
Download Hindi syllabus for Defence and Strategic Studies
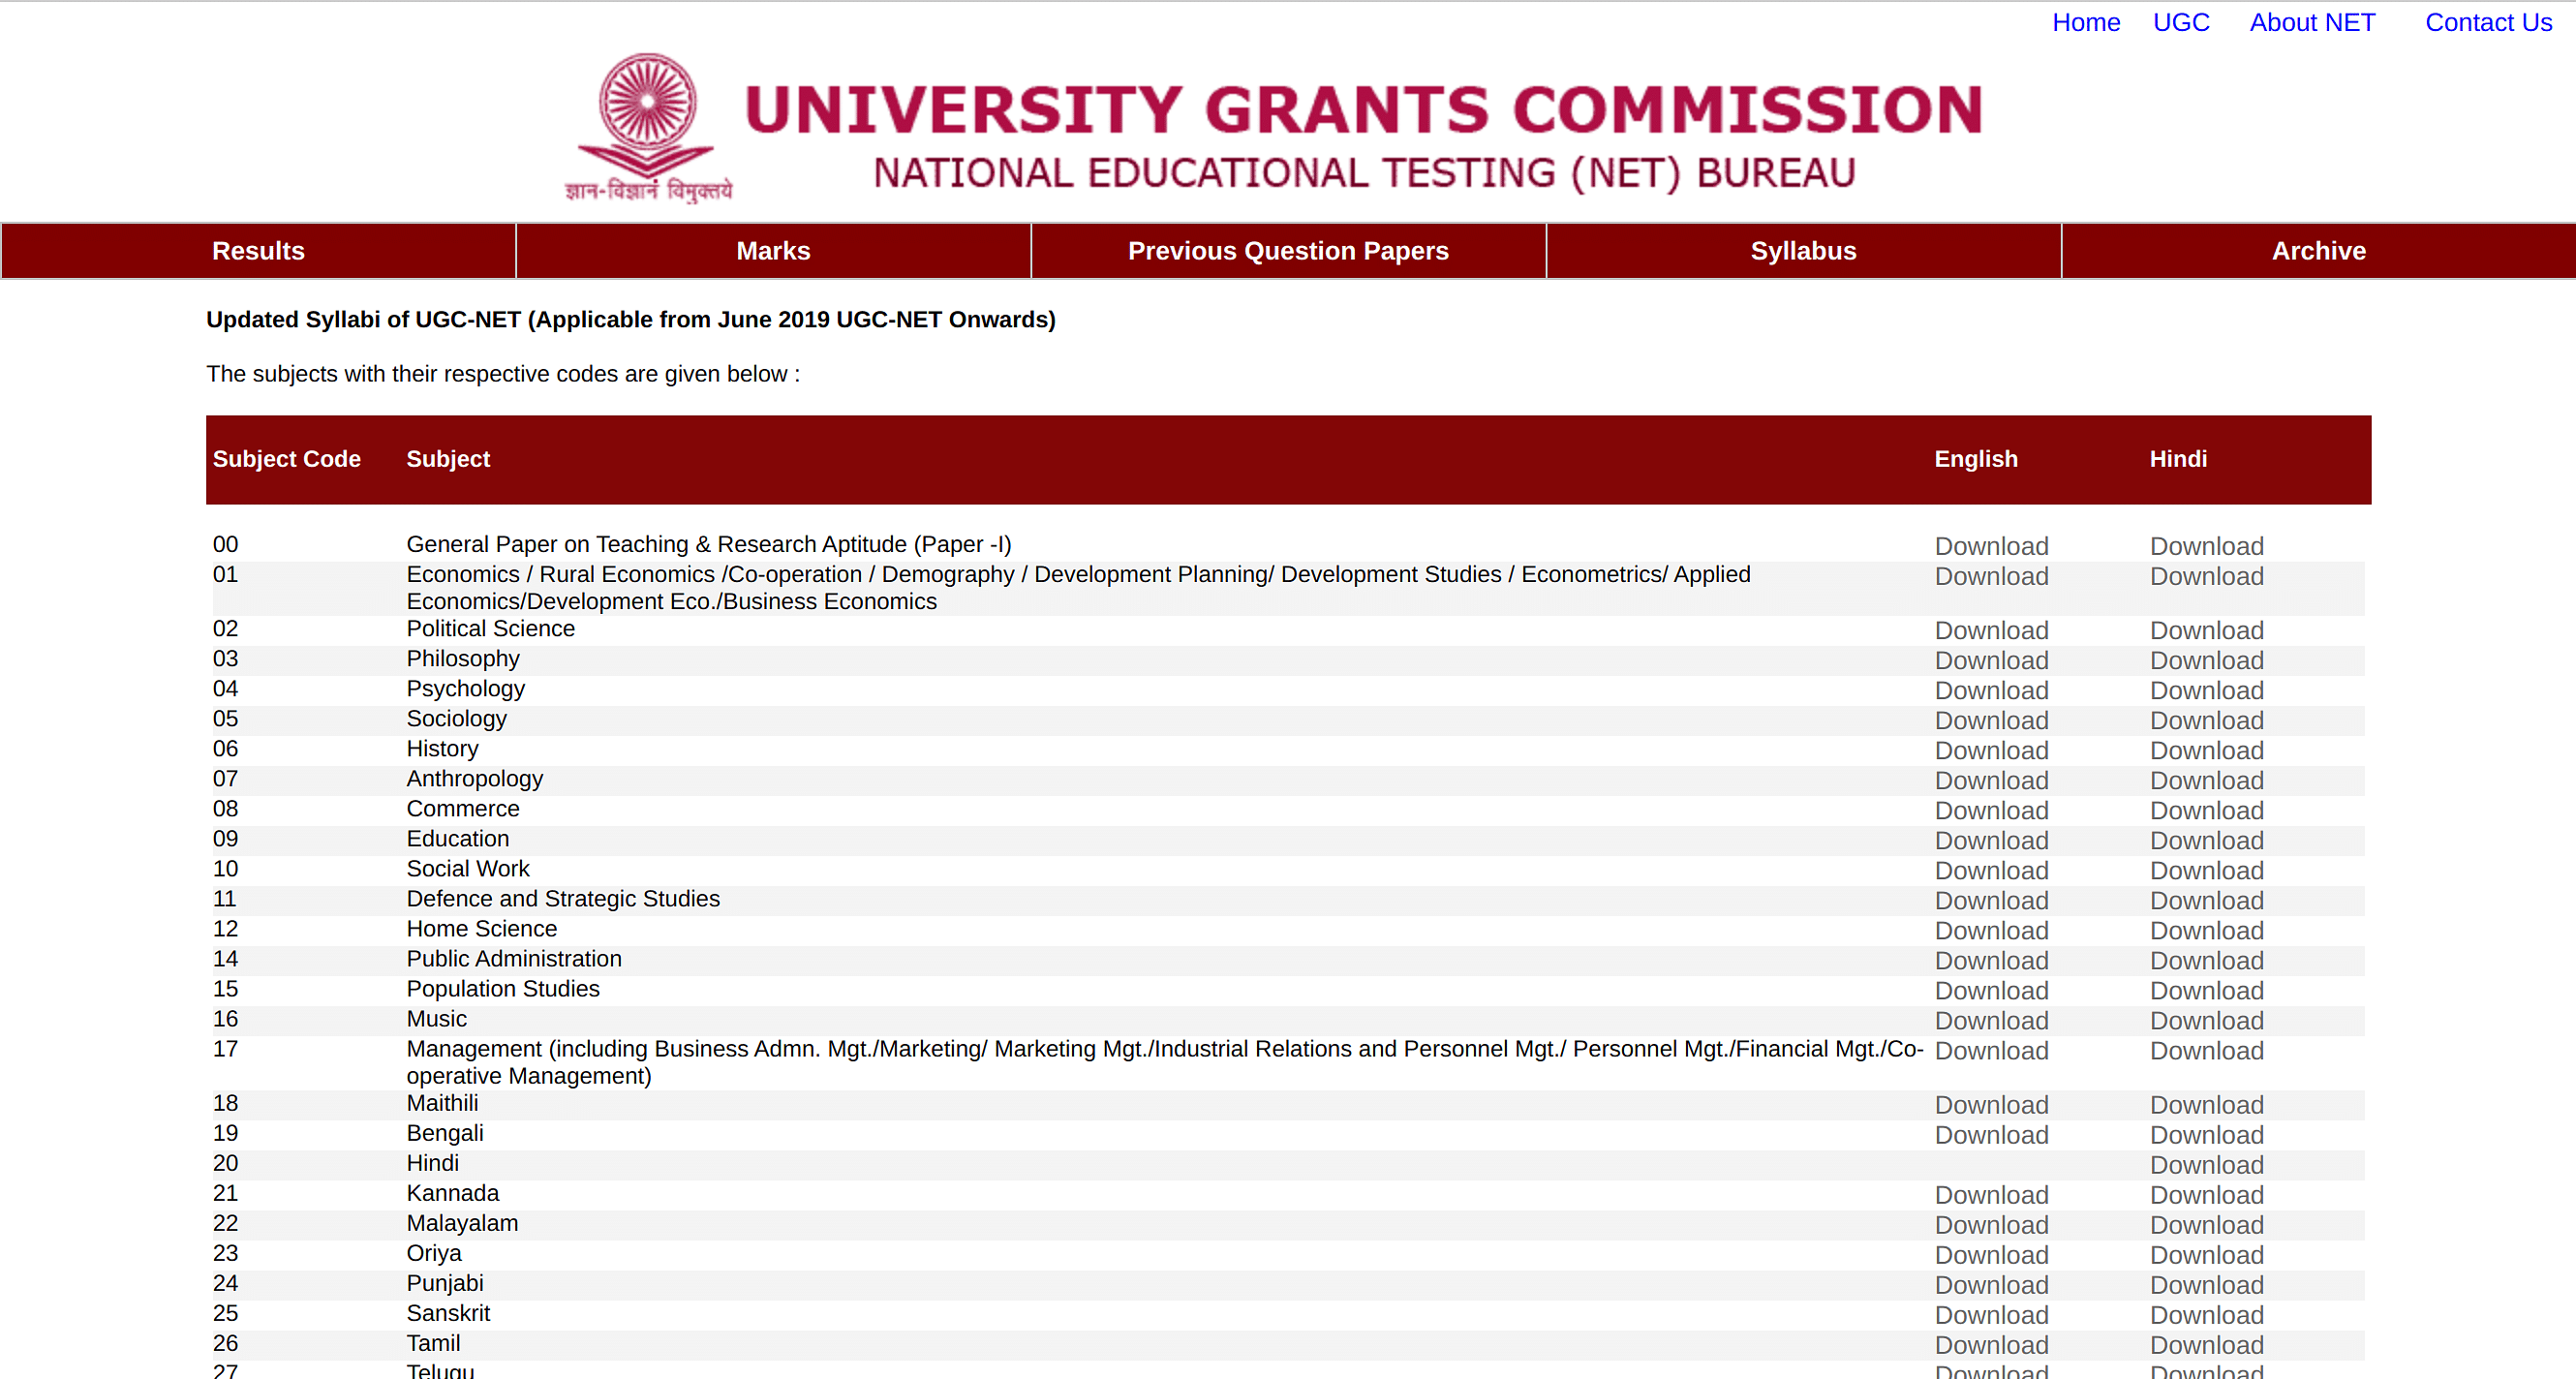(x=2206, y=900)
